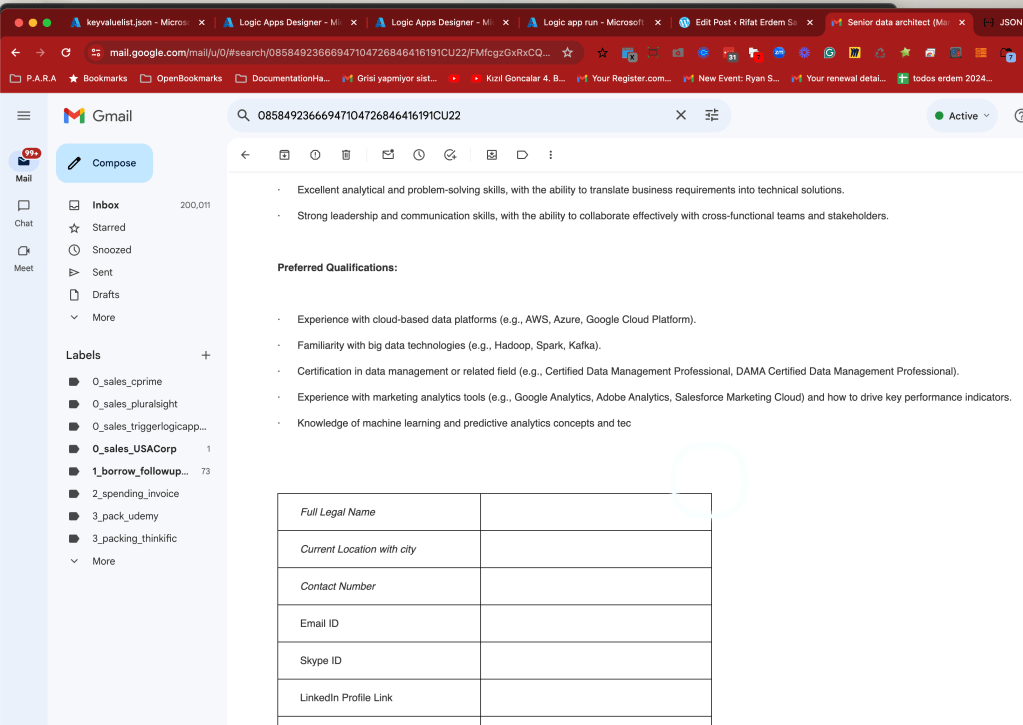1023x725 pixels.
Task: Open the todos erdem 2024 bookmark
Action: click(945, 78)
